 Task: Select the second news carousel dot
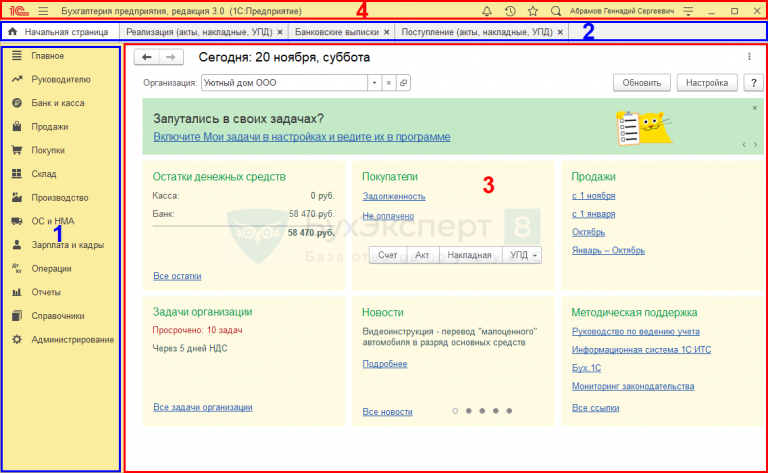coord(469,411)
